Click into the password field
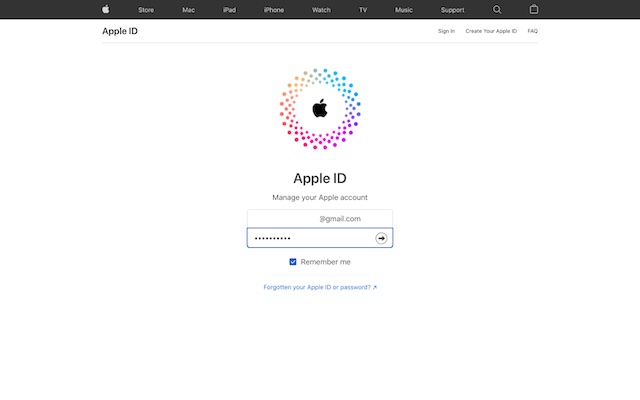640x400 pixels. 310,238
